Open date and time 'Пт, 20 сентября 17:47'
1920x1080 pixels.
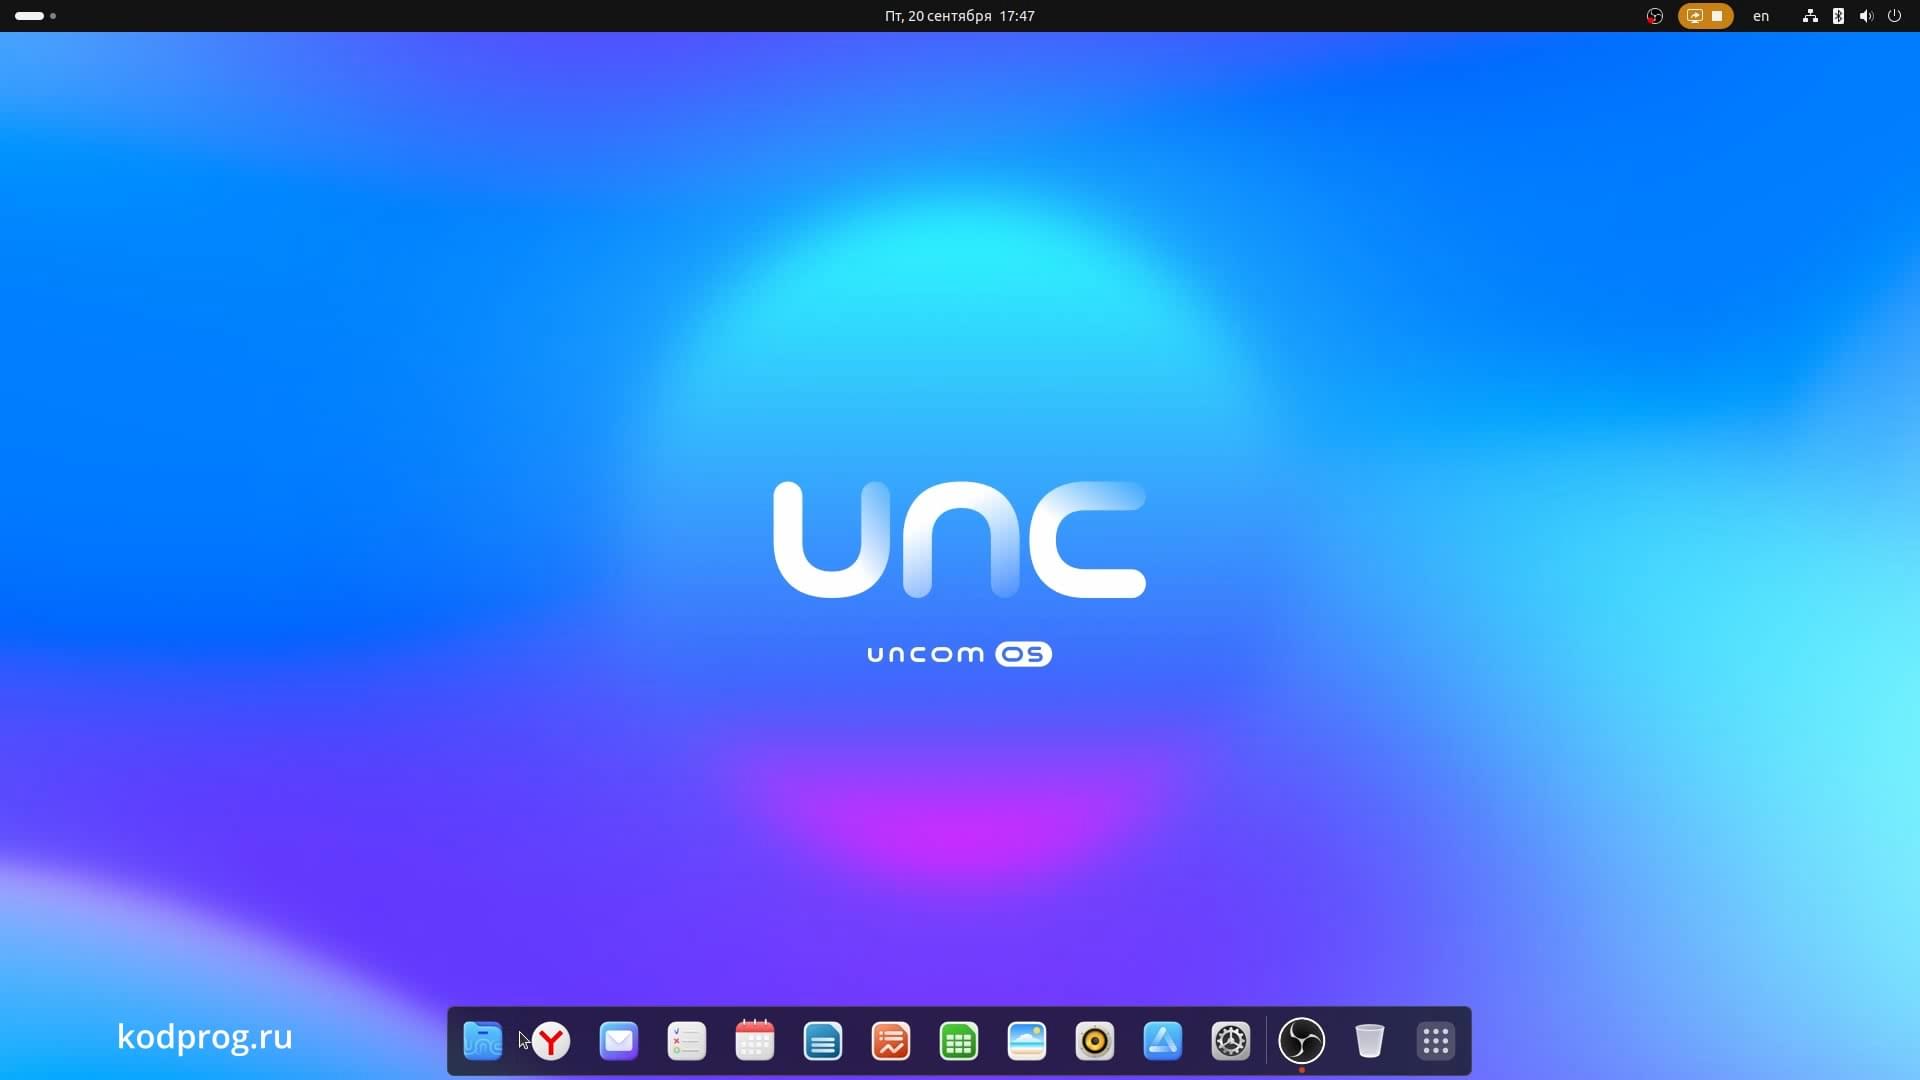(x=960, y=16)
